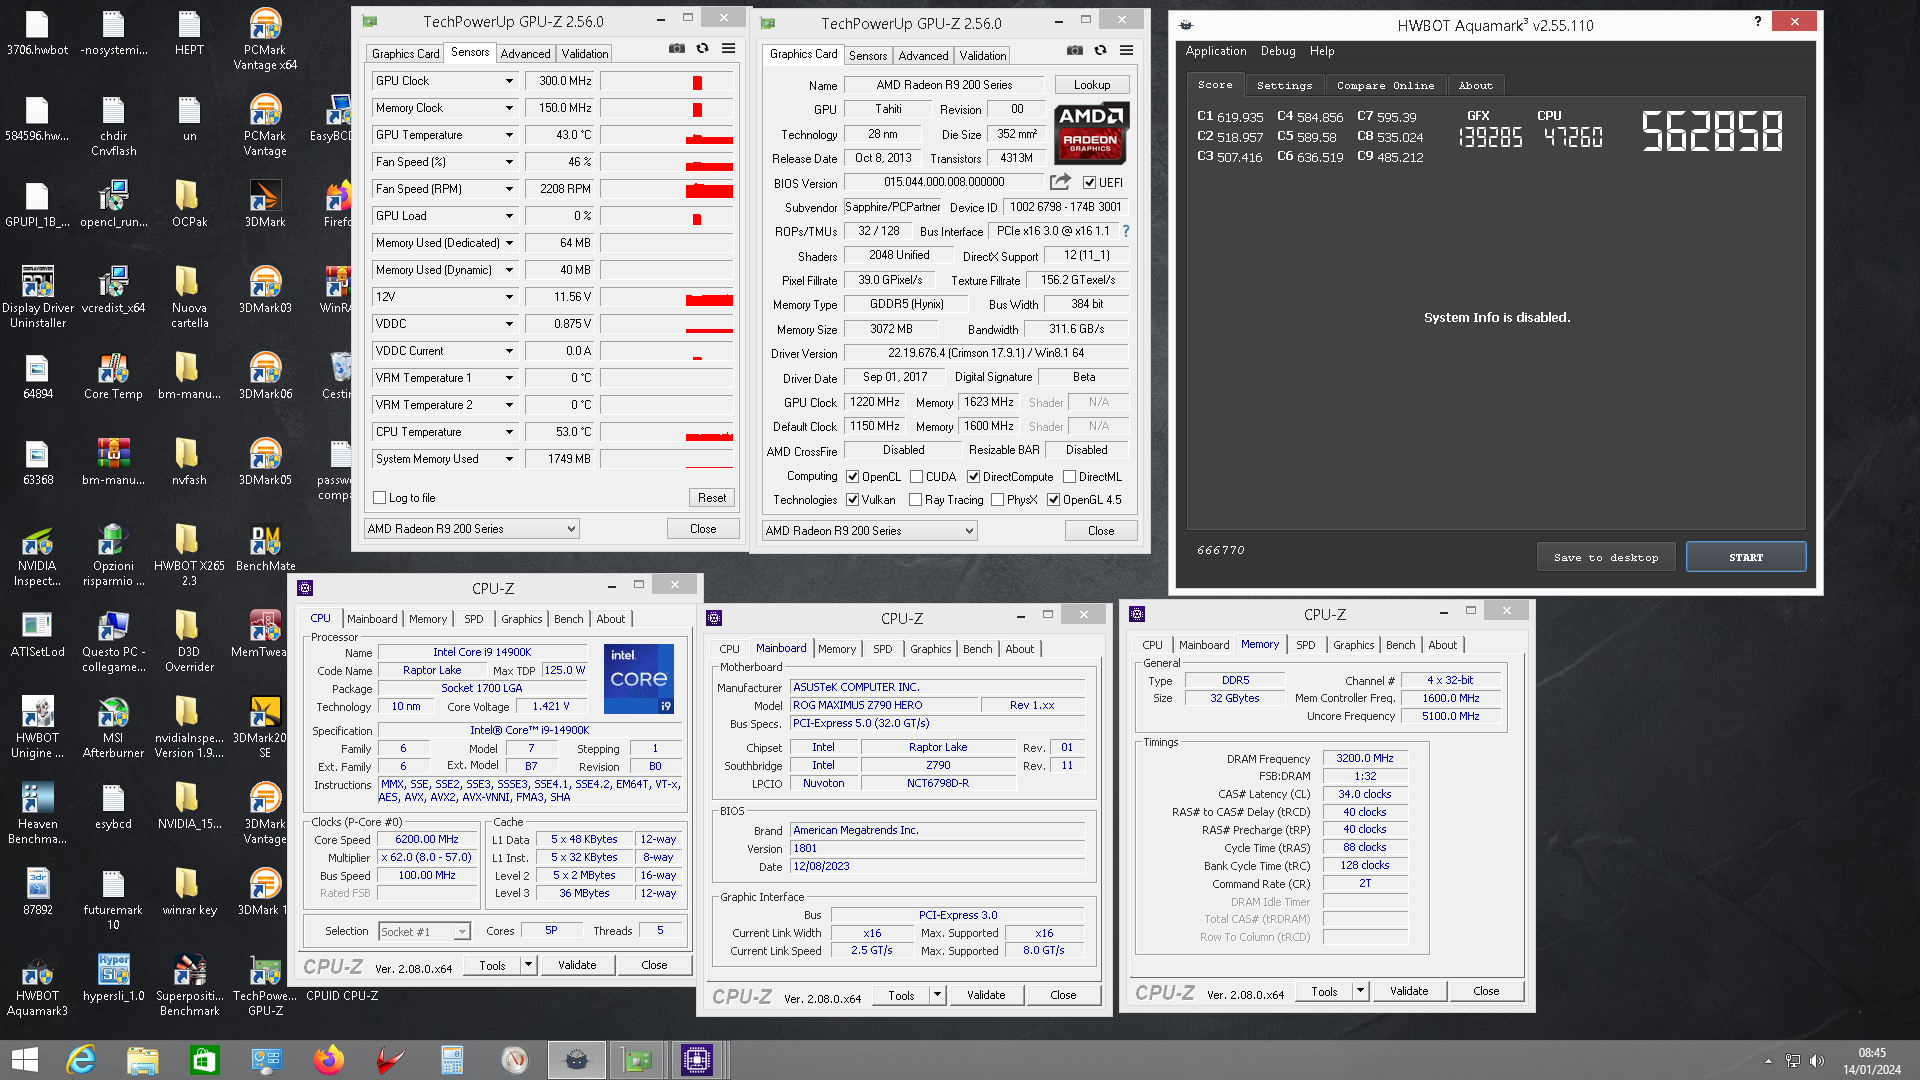Toggle the Ray Tracing checkbox

(915, 500)
